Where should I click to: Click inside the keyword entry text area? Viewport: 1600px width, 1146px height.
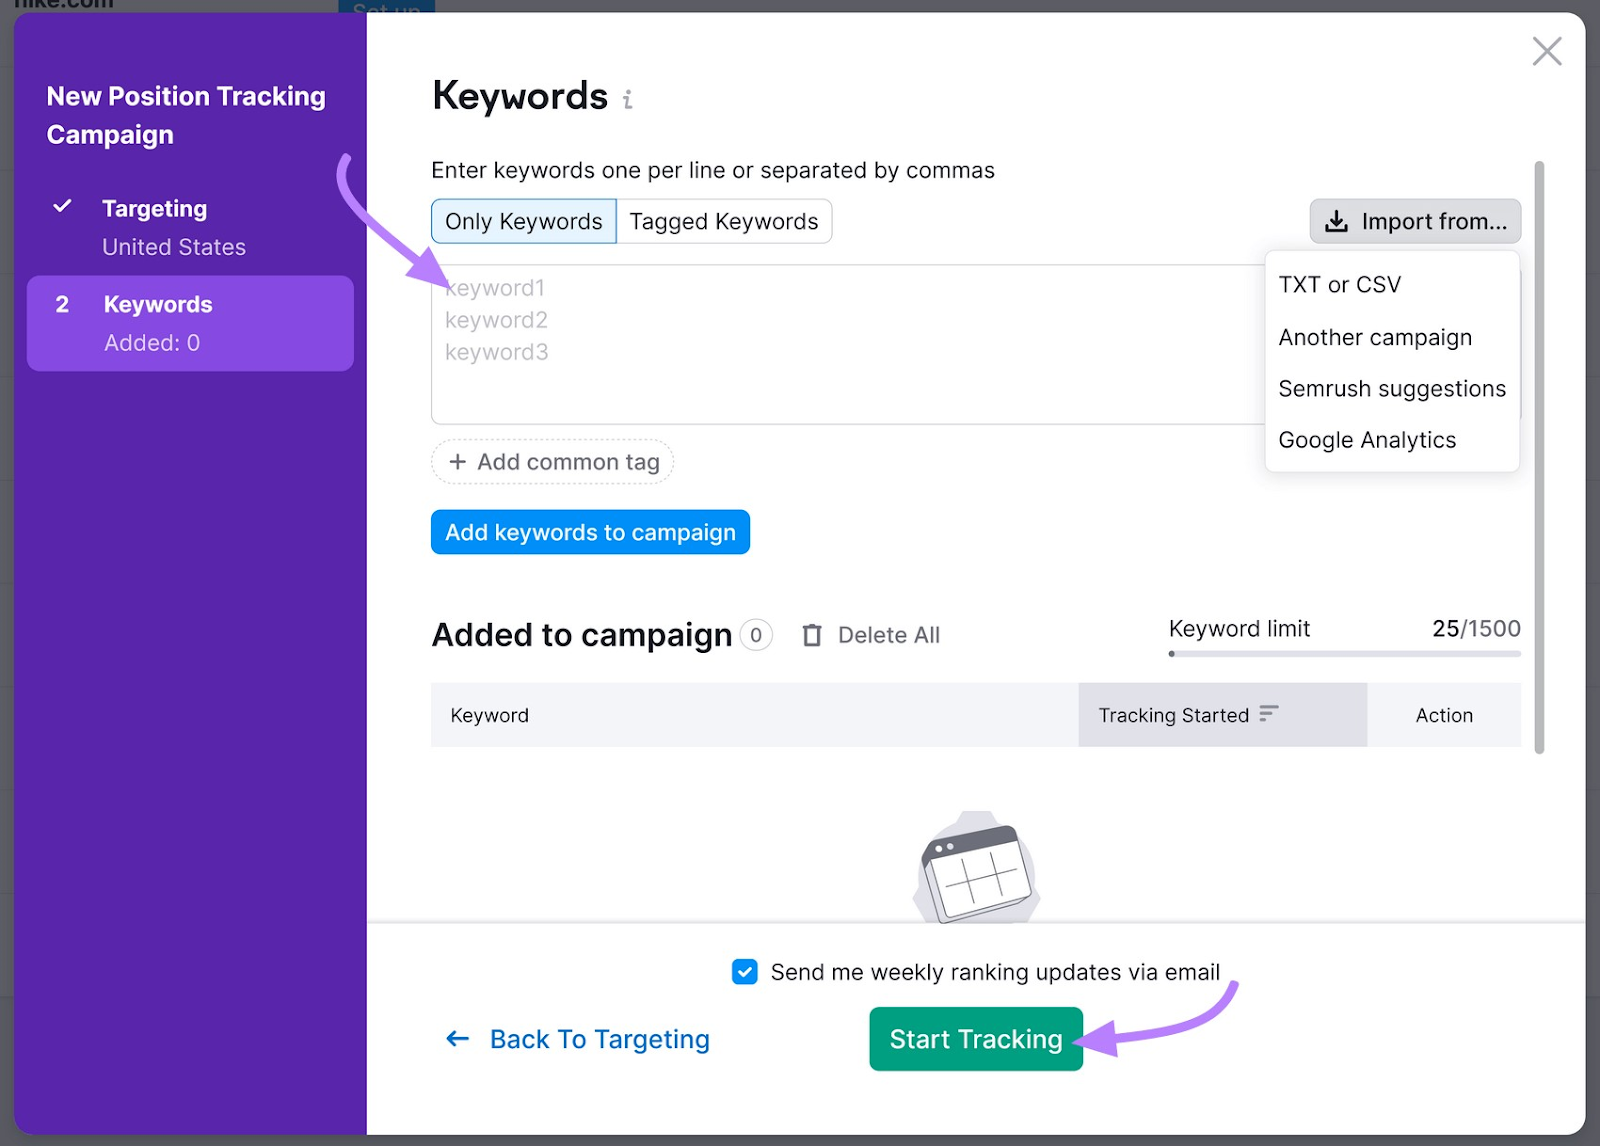tap(850, 340)
